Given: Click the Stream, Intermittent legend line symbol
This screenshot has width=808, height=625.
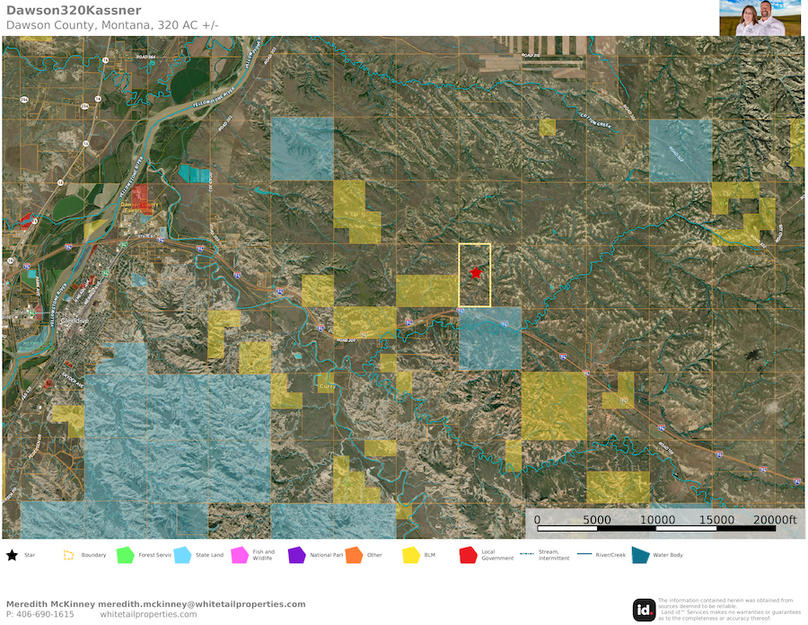Looking at the screenshot, I should click(525, 554).
